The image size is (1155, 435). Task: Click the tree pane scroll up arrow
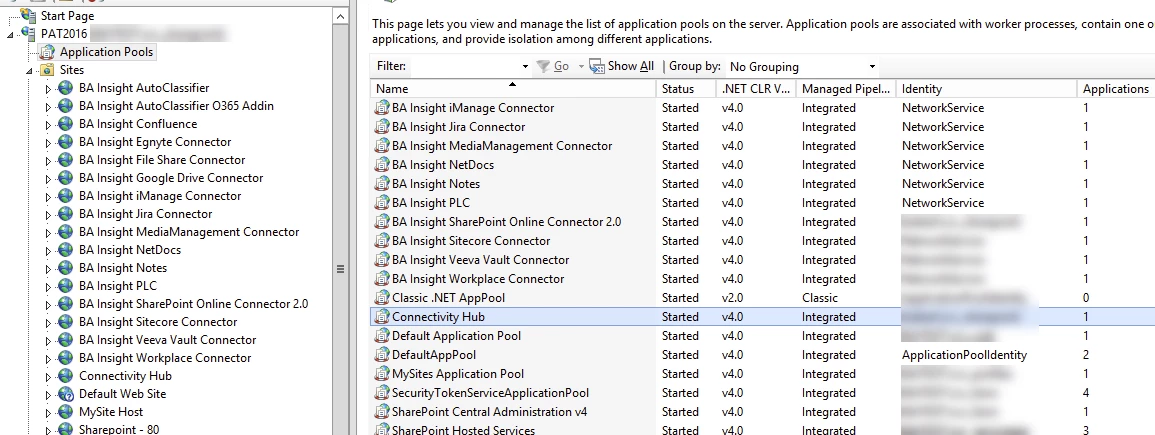pyautogui.click(x=340, y=16)
